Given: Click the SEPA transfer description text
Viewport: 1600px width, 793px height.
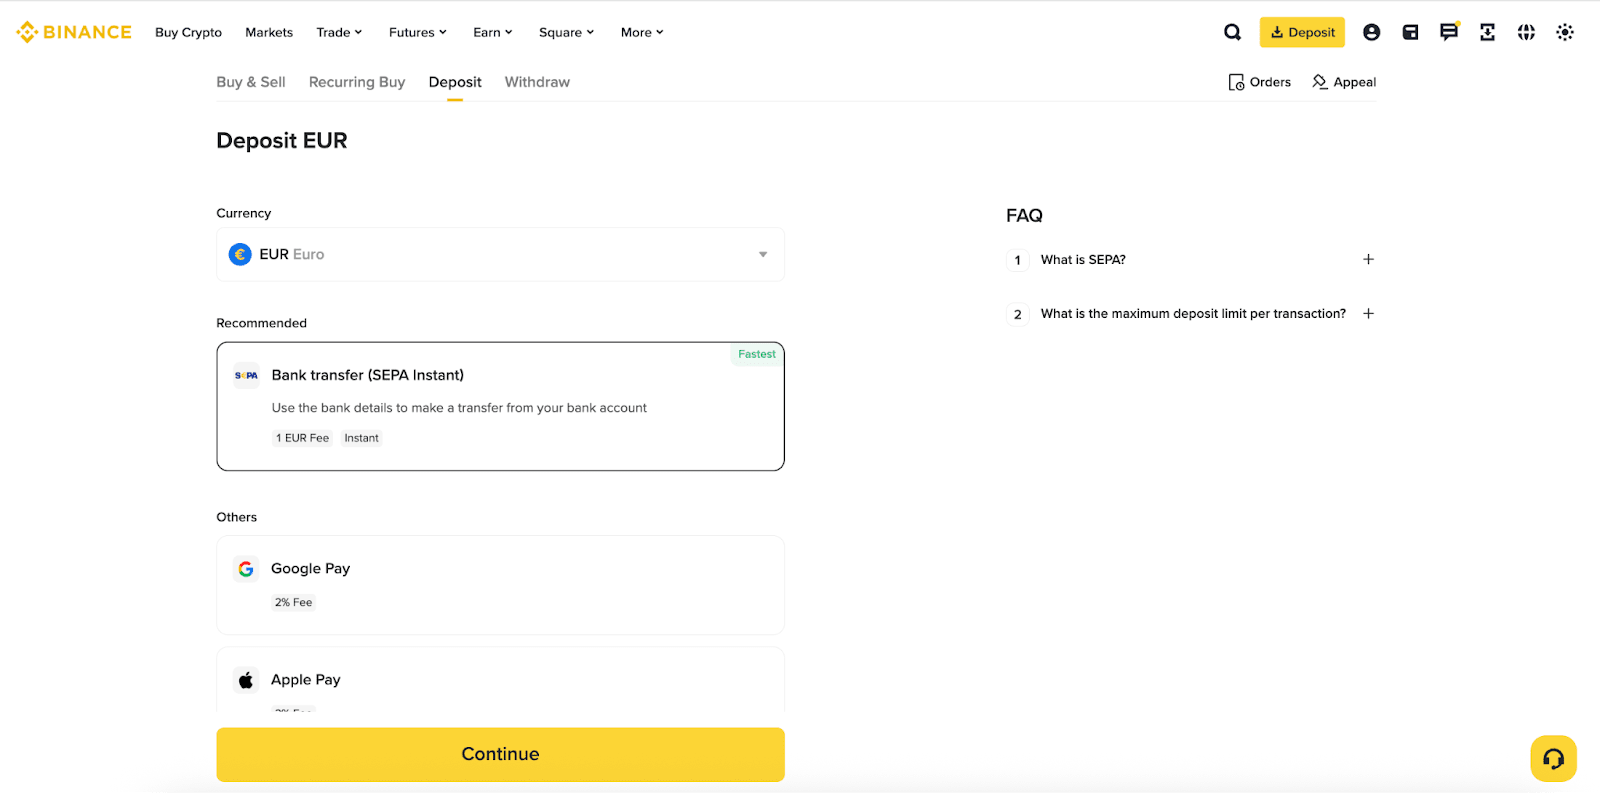Looking at the screenshot, I should [459, 408].
